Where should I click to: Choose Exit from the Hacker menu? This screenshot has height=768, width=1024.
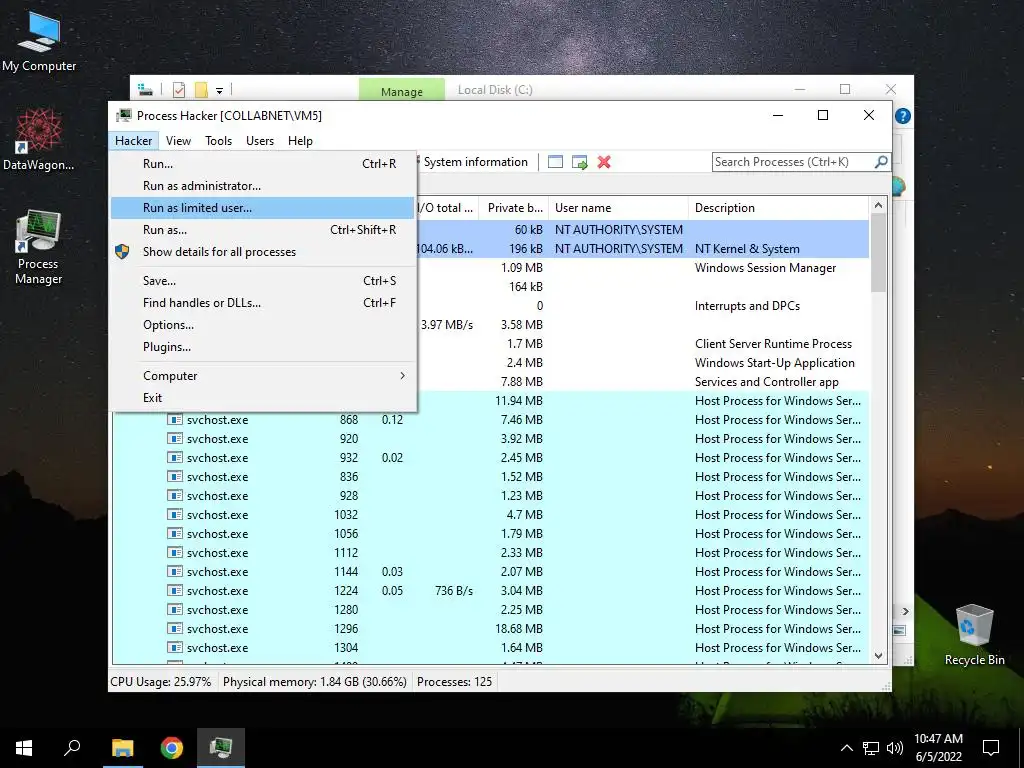263,398
